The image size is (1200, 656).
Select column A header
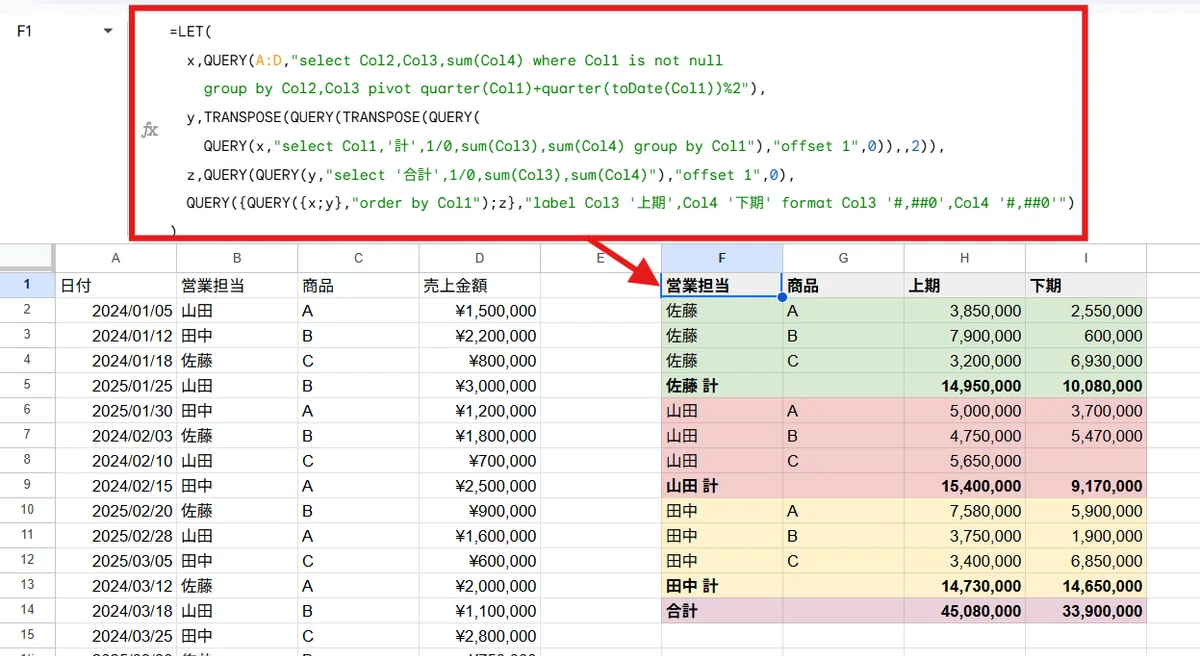(116, 258)
